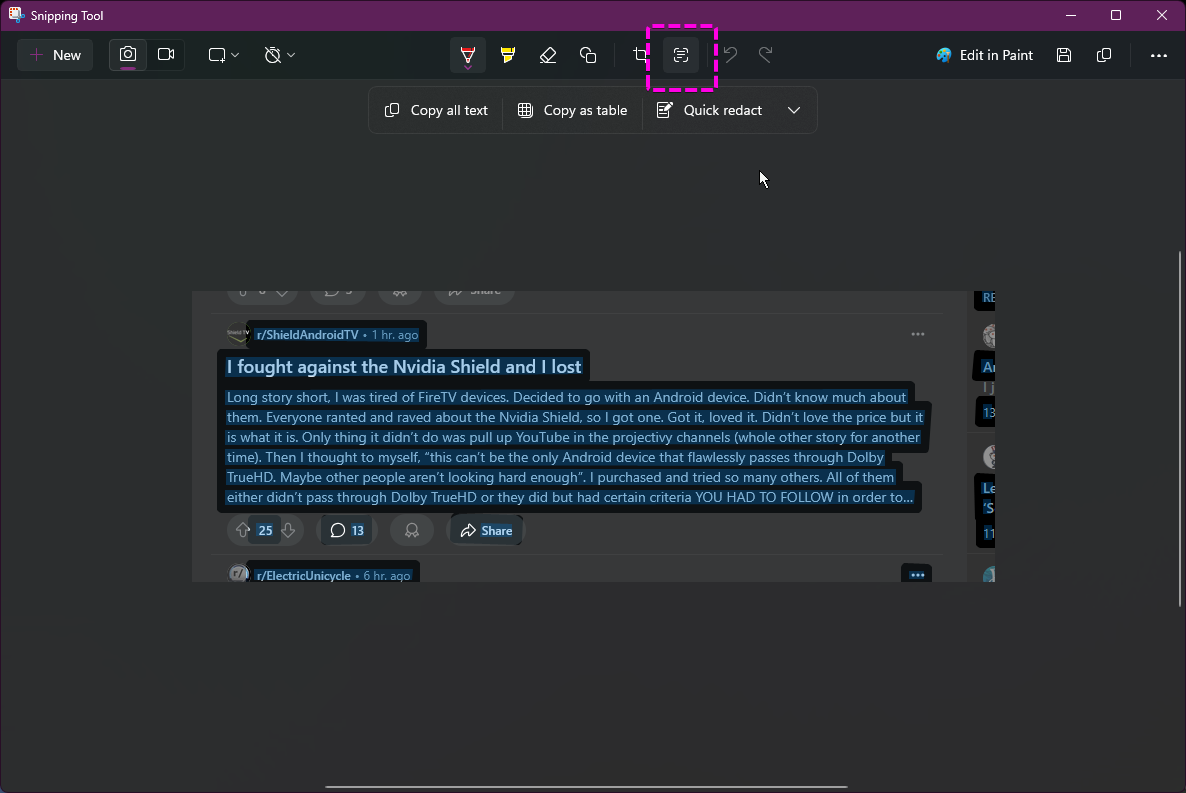The width and height of the screenshot is (1186, 793).
Task: Click Copy all text
Action: (x=436, y=110)
